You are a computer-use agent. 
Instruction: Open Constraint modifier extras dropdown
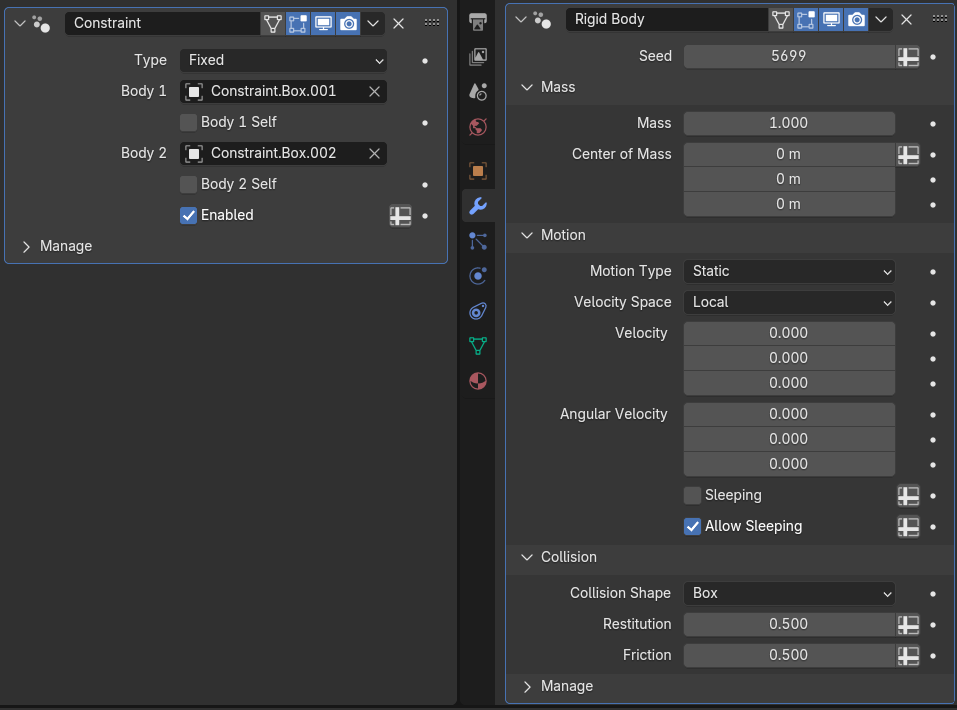[x=373, y=24]
